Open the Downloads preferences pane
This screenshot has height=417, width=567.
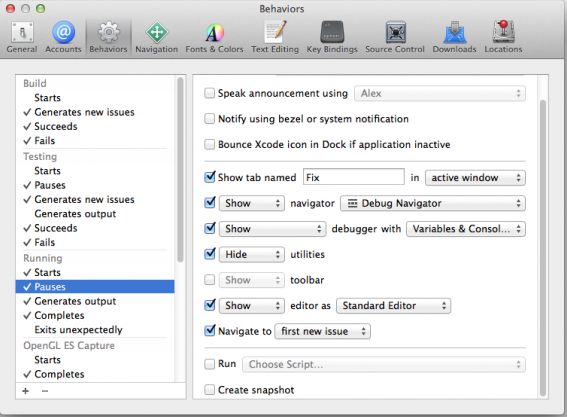point(455,37)
